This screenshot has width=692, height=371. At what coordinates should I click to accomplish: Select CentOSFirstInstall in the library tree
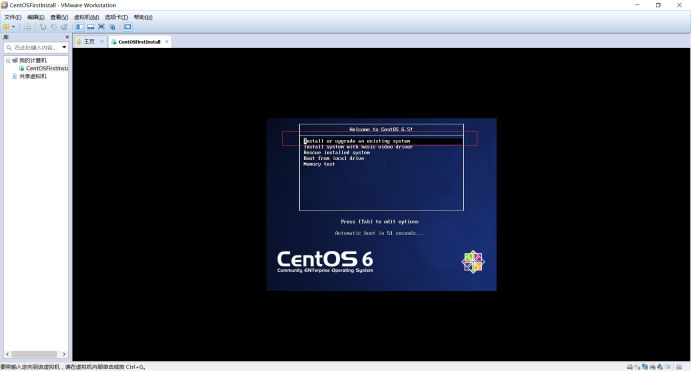[x=47, y=68]
